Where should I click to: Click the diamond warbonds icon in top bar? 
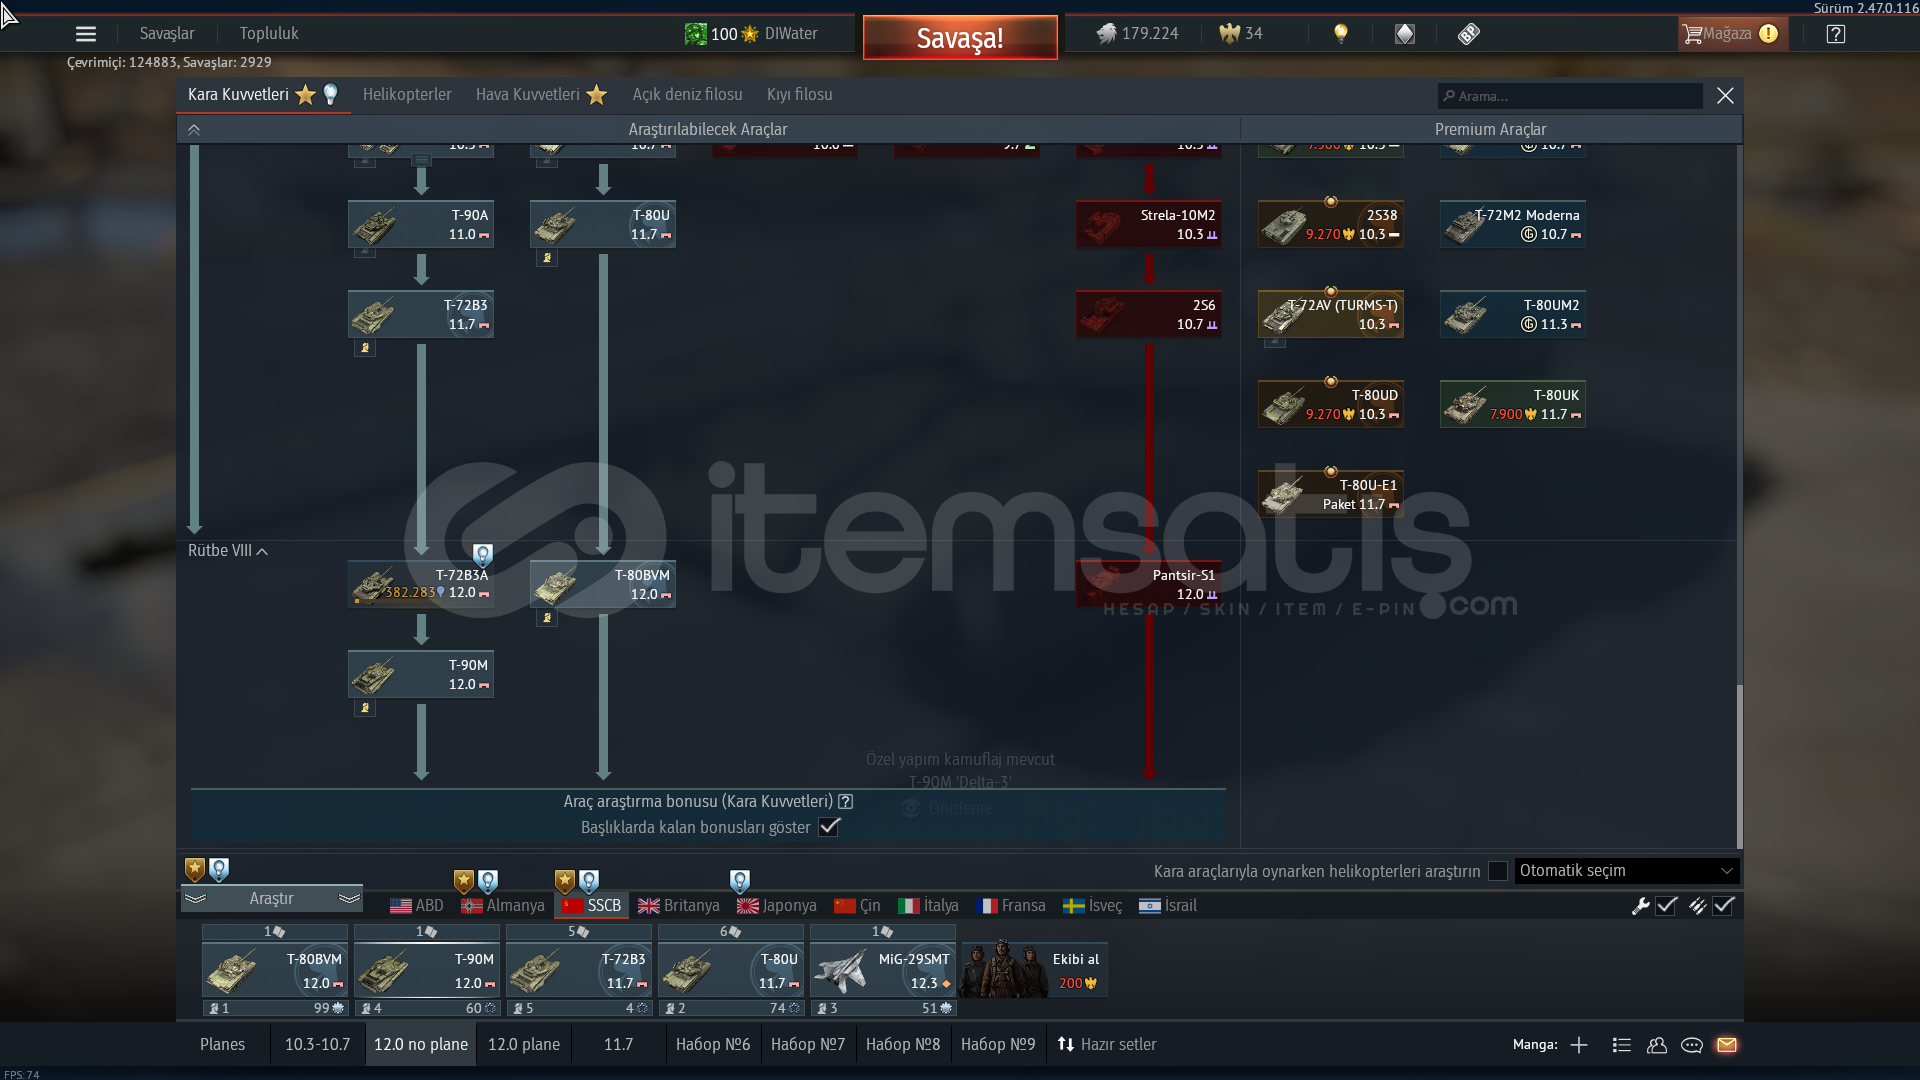point(1405,34)
